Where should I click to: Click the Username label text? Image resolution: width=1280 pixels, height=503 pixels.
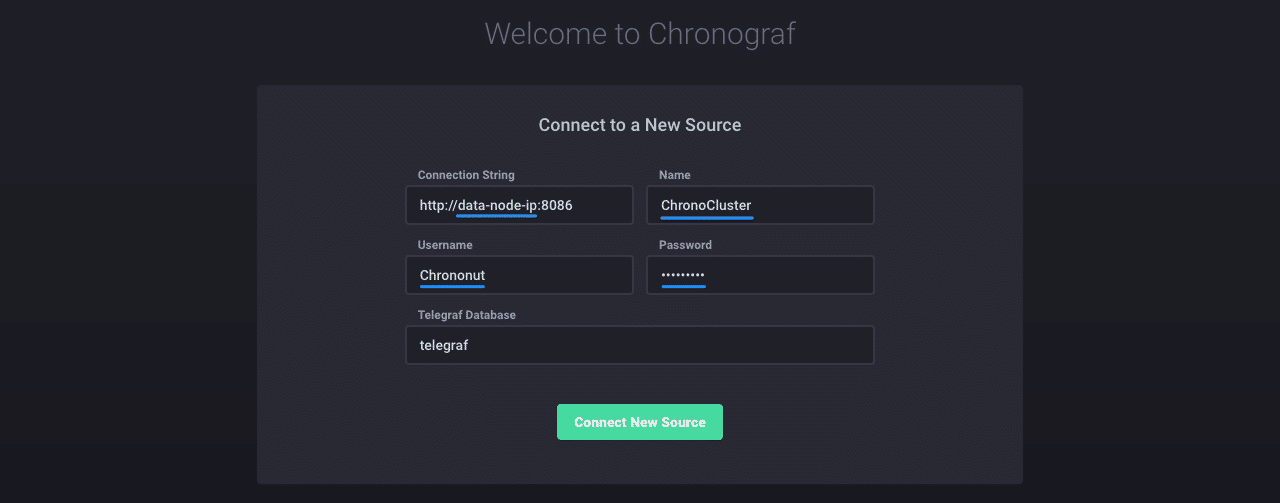coord(445,245)
